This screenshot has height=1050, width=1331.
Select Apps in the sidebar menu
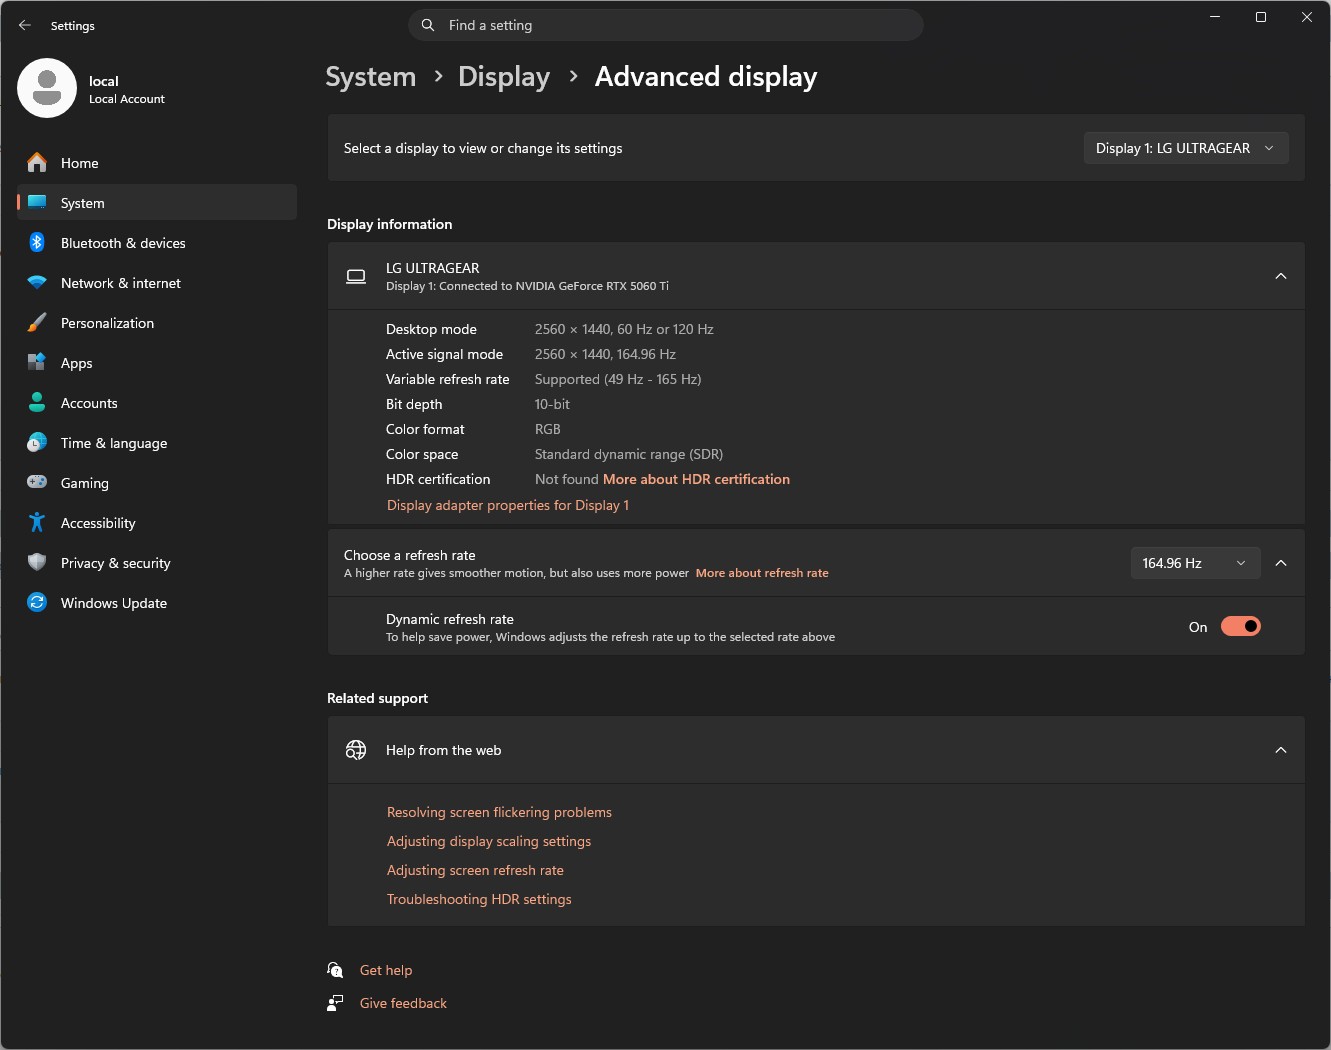(77, 363)
